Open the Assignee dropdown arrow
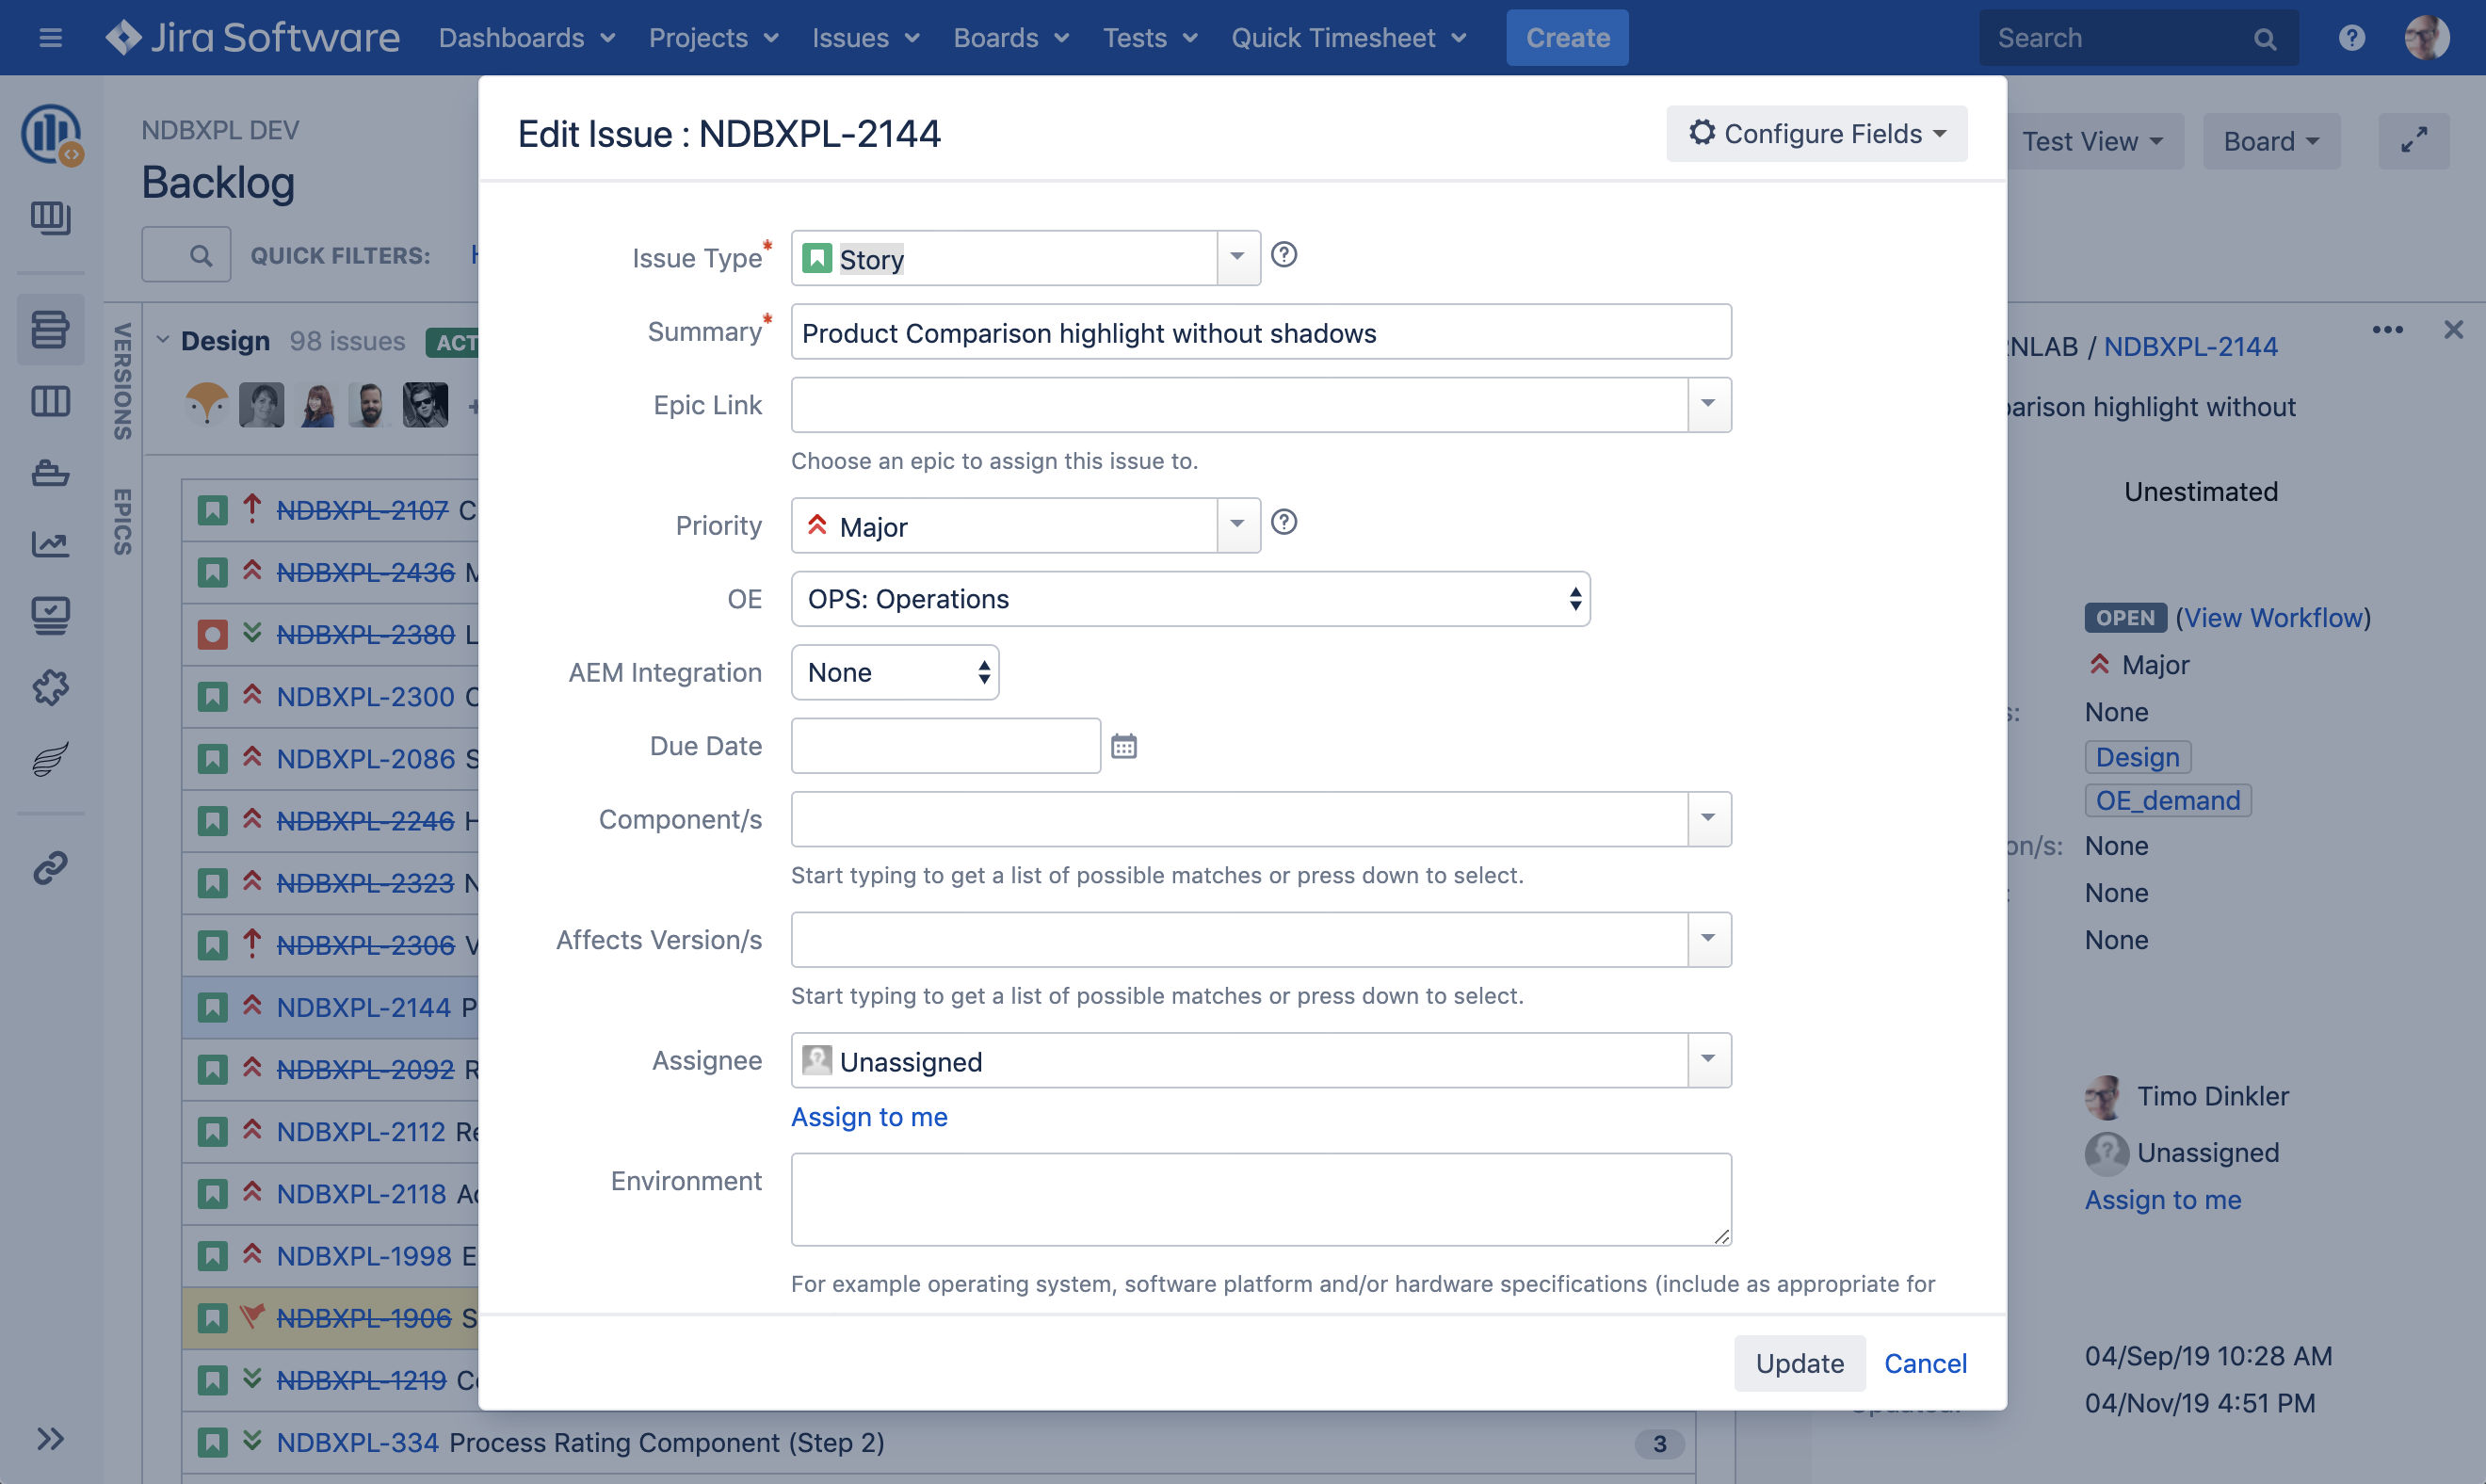Screen dimensions: 2486x1484 click(x=1709, y=1060)
